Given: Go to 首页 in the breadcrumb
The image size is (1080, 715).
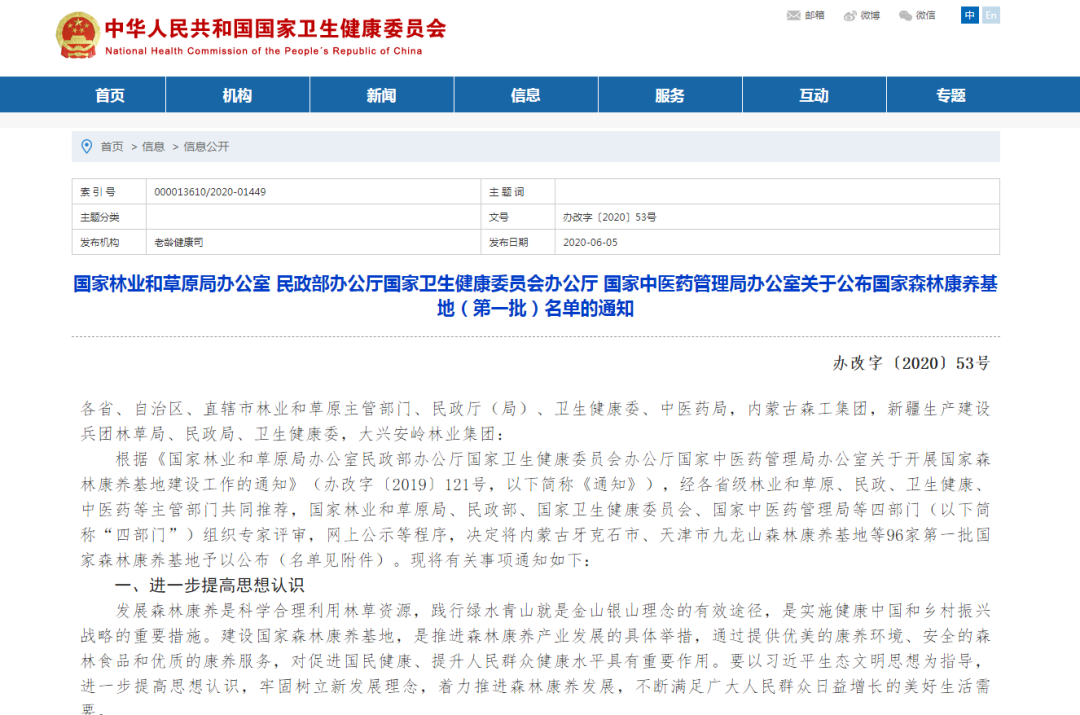Looking at the screenshot, I should coord(112,147).
